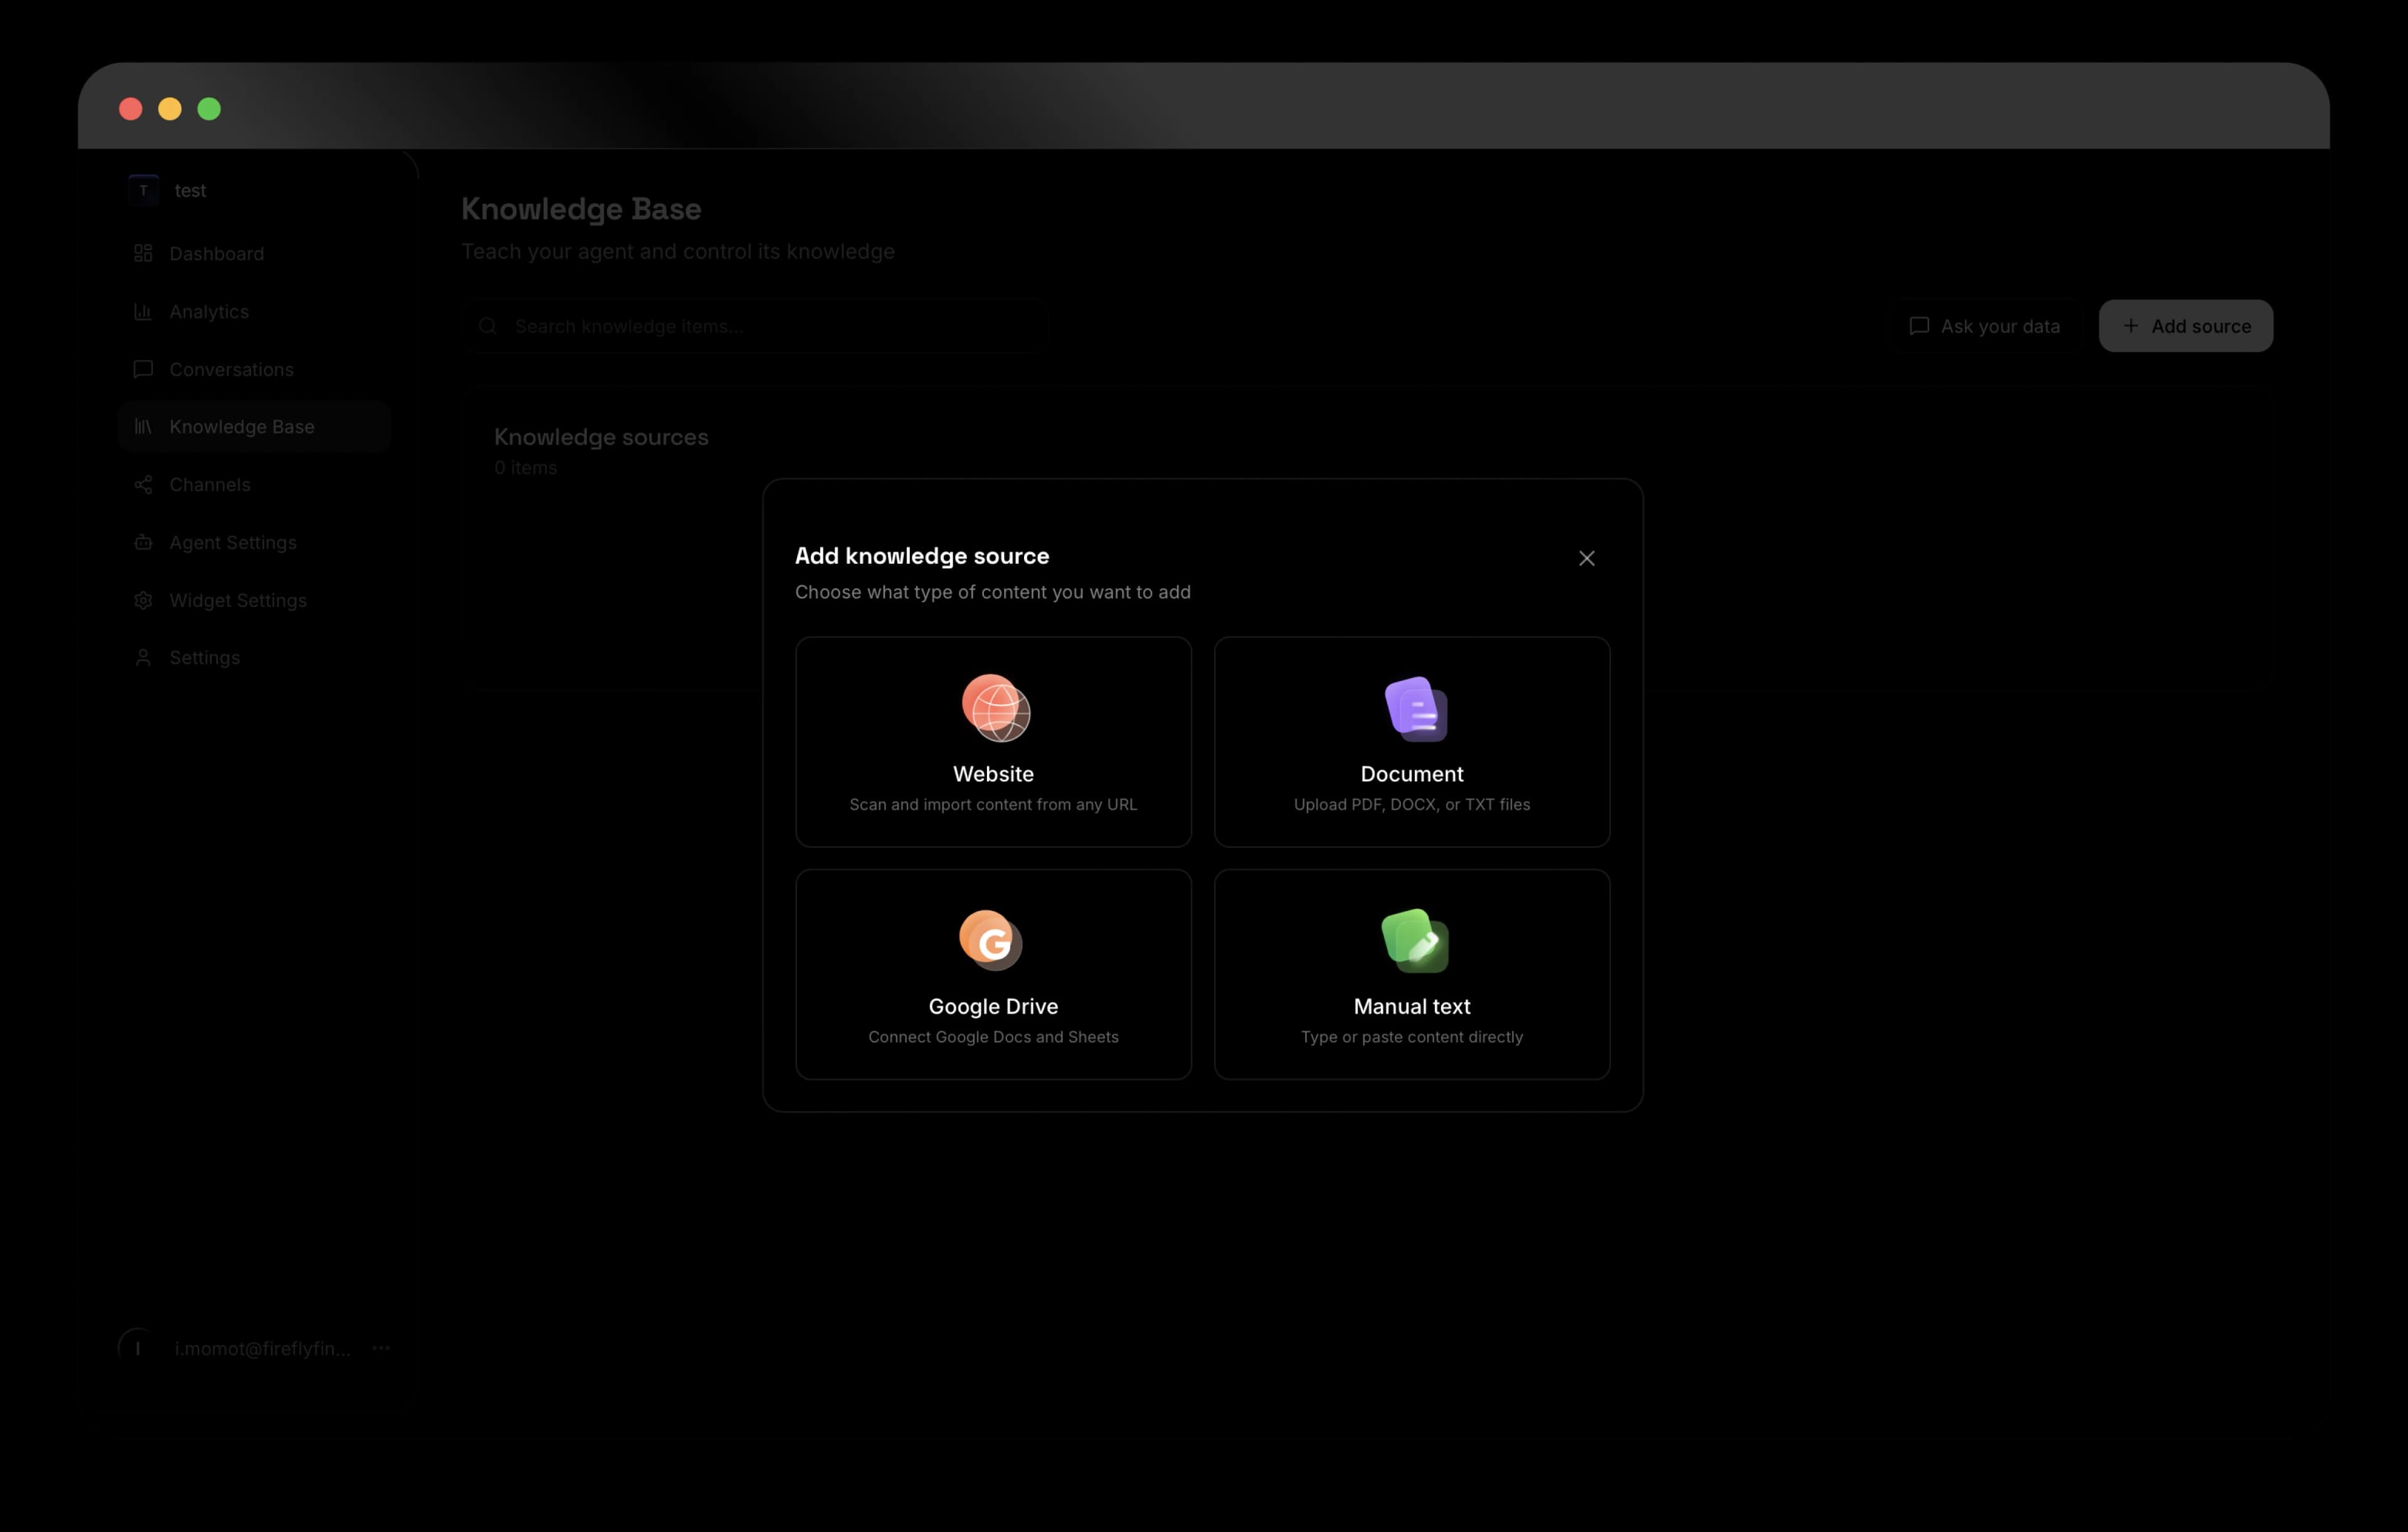
Task: Open the user account three-dots menu
Action: [381, 1348]
